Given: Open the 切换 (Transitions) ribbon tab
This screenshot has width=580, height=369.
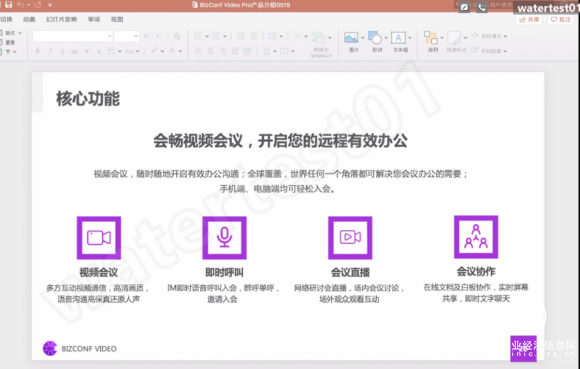Looking at the screenshot, I should (6, 19).
